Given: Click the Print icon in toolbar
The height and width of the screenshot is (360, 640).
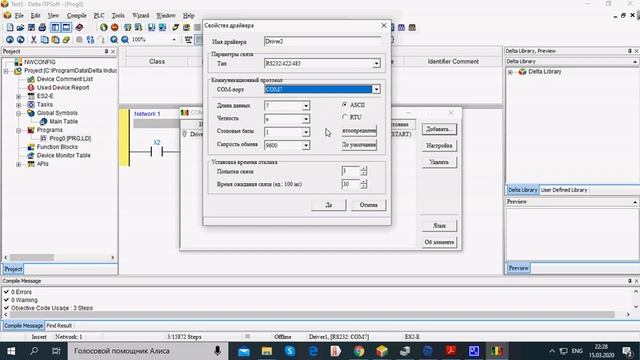Looking at the screenshot, I should point(42,27).
